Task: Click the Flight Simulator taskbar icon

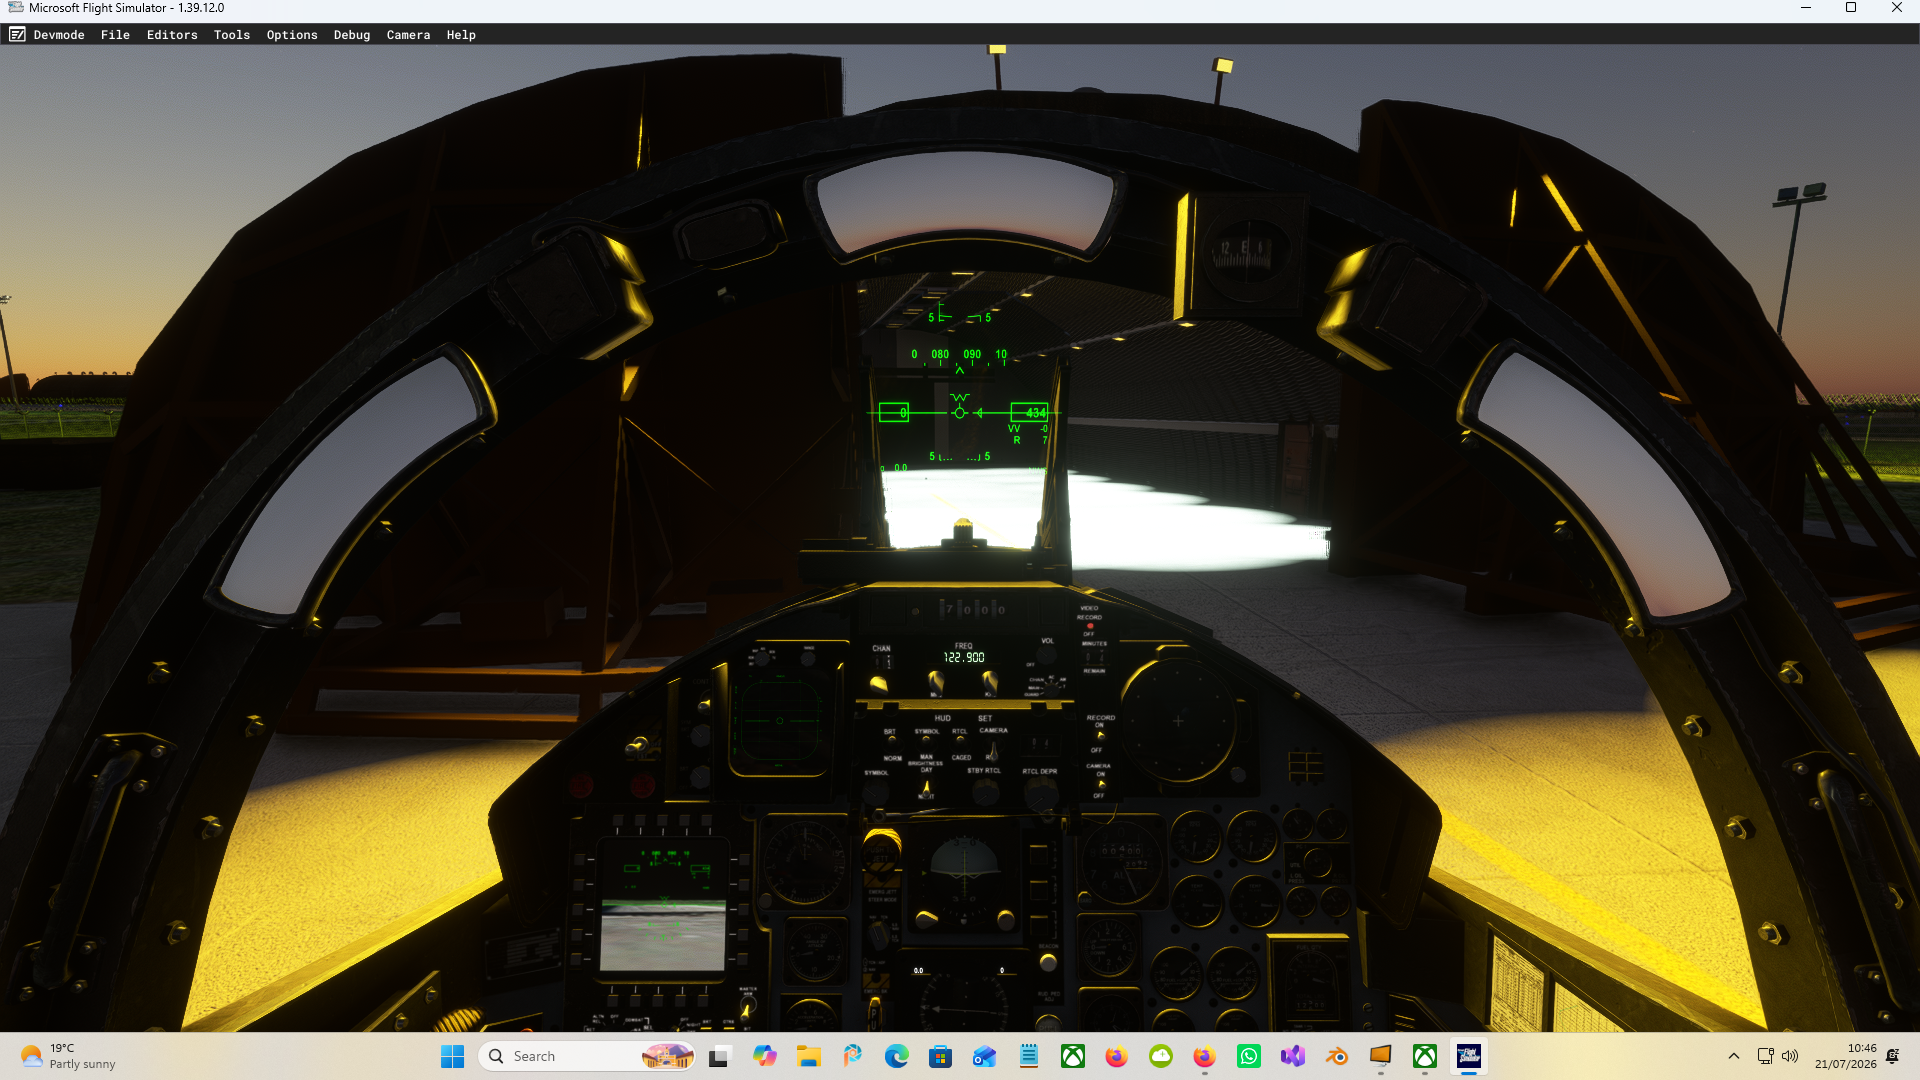Action: click(1469, 1056)
